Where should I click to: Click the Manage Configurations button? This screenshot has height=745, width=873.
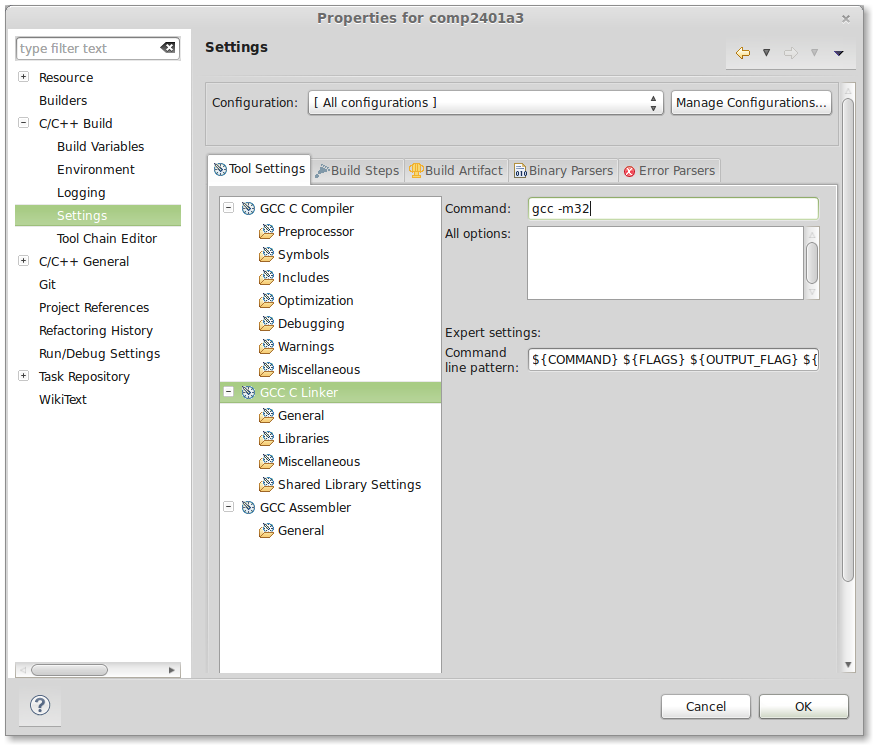point(751,103)
